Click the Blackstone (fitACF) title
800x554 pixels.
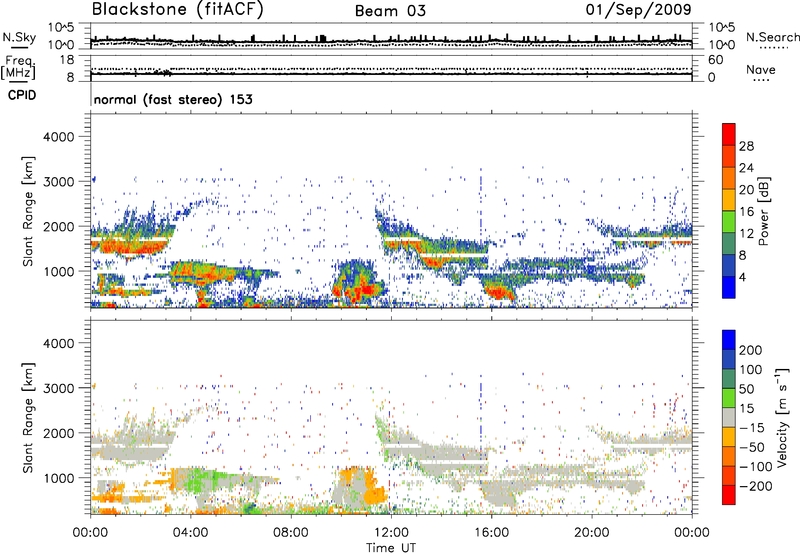click(x=178, y=9)
